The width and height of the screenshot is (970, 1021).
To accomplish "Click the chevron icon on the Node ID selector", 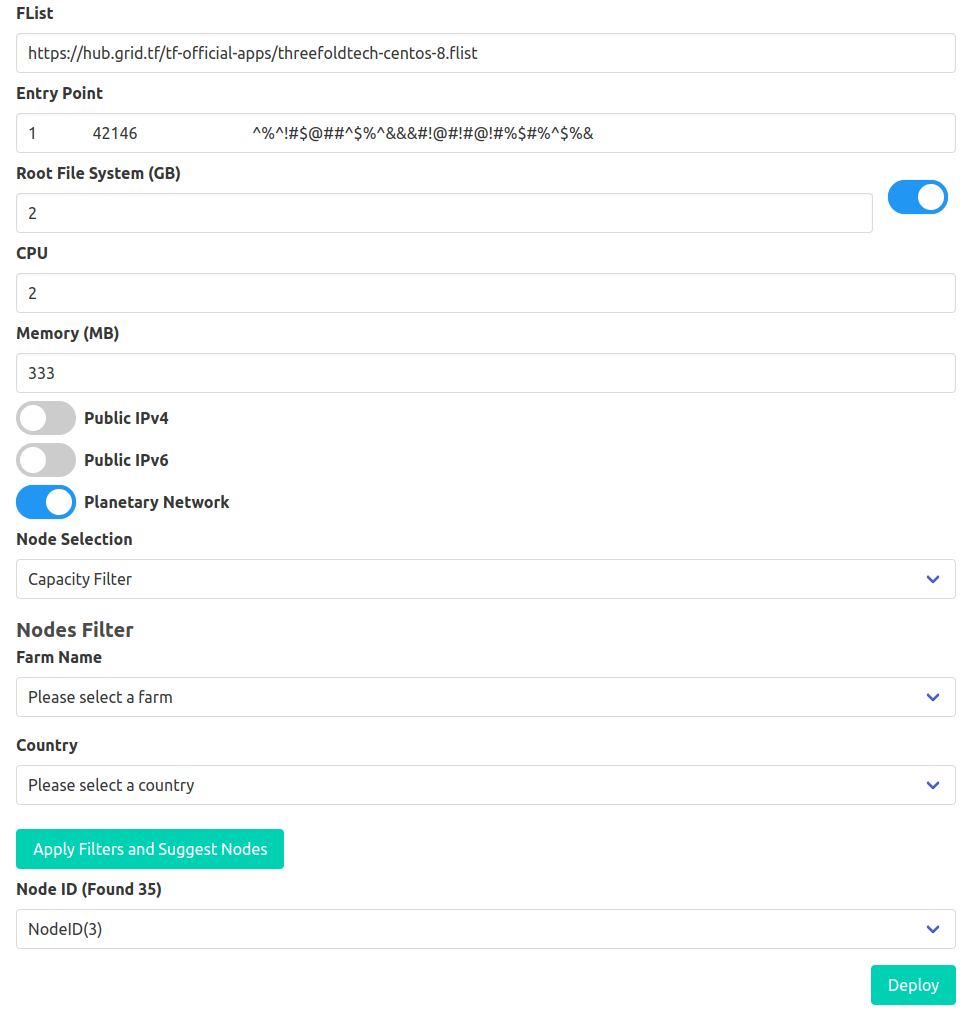I will 932,929.
